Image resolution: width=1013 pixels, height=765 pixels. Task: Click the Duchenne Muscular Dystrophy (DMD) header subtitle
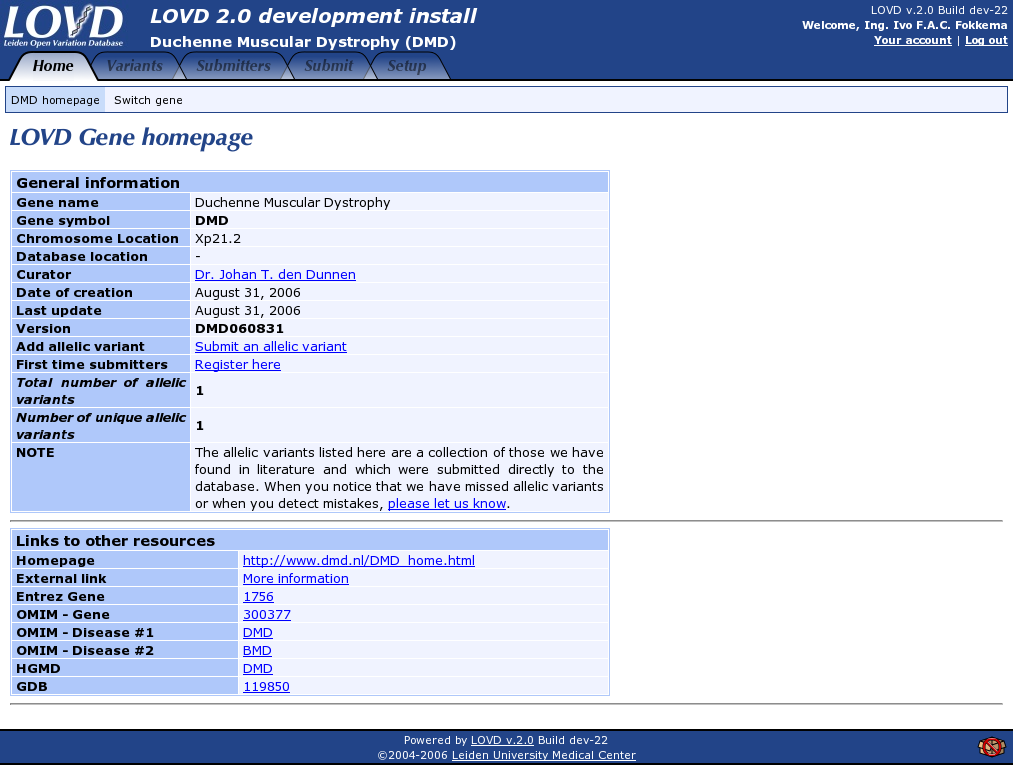(303, 42)
